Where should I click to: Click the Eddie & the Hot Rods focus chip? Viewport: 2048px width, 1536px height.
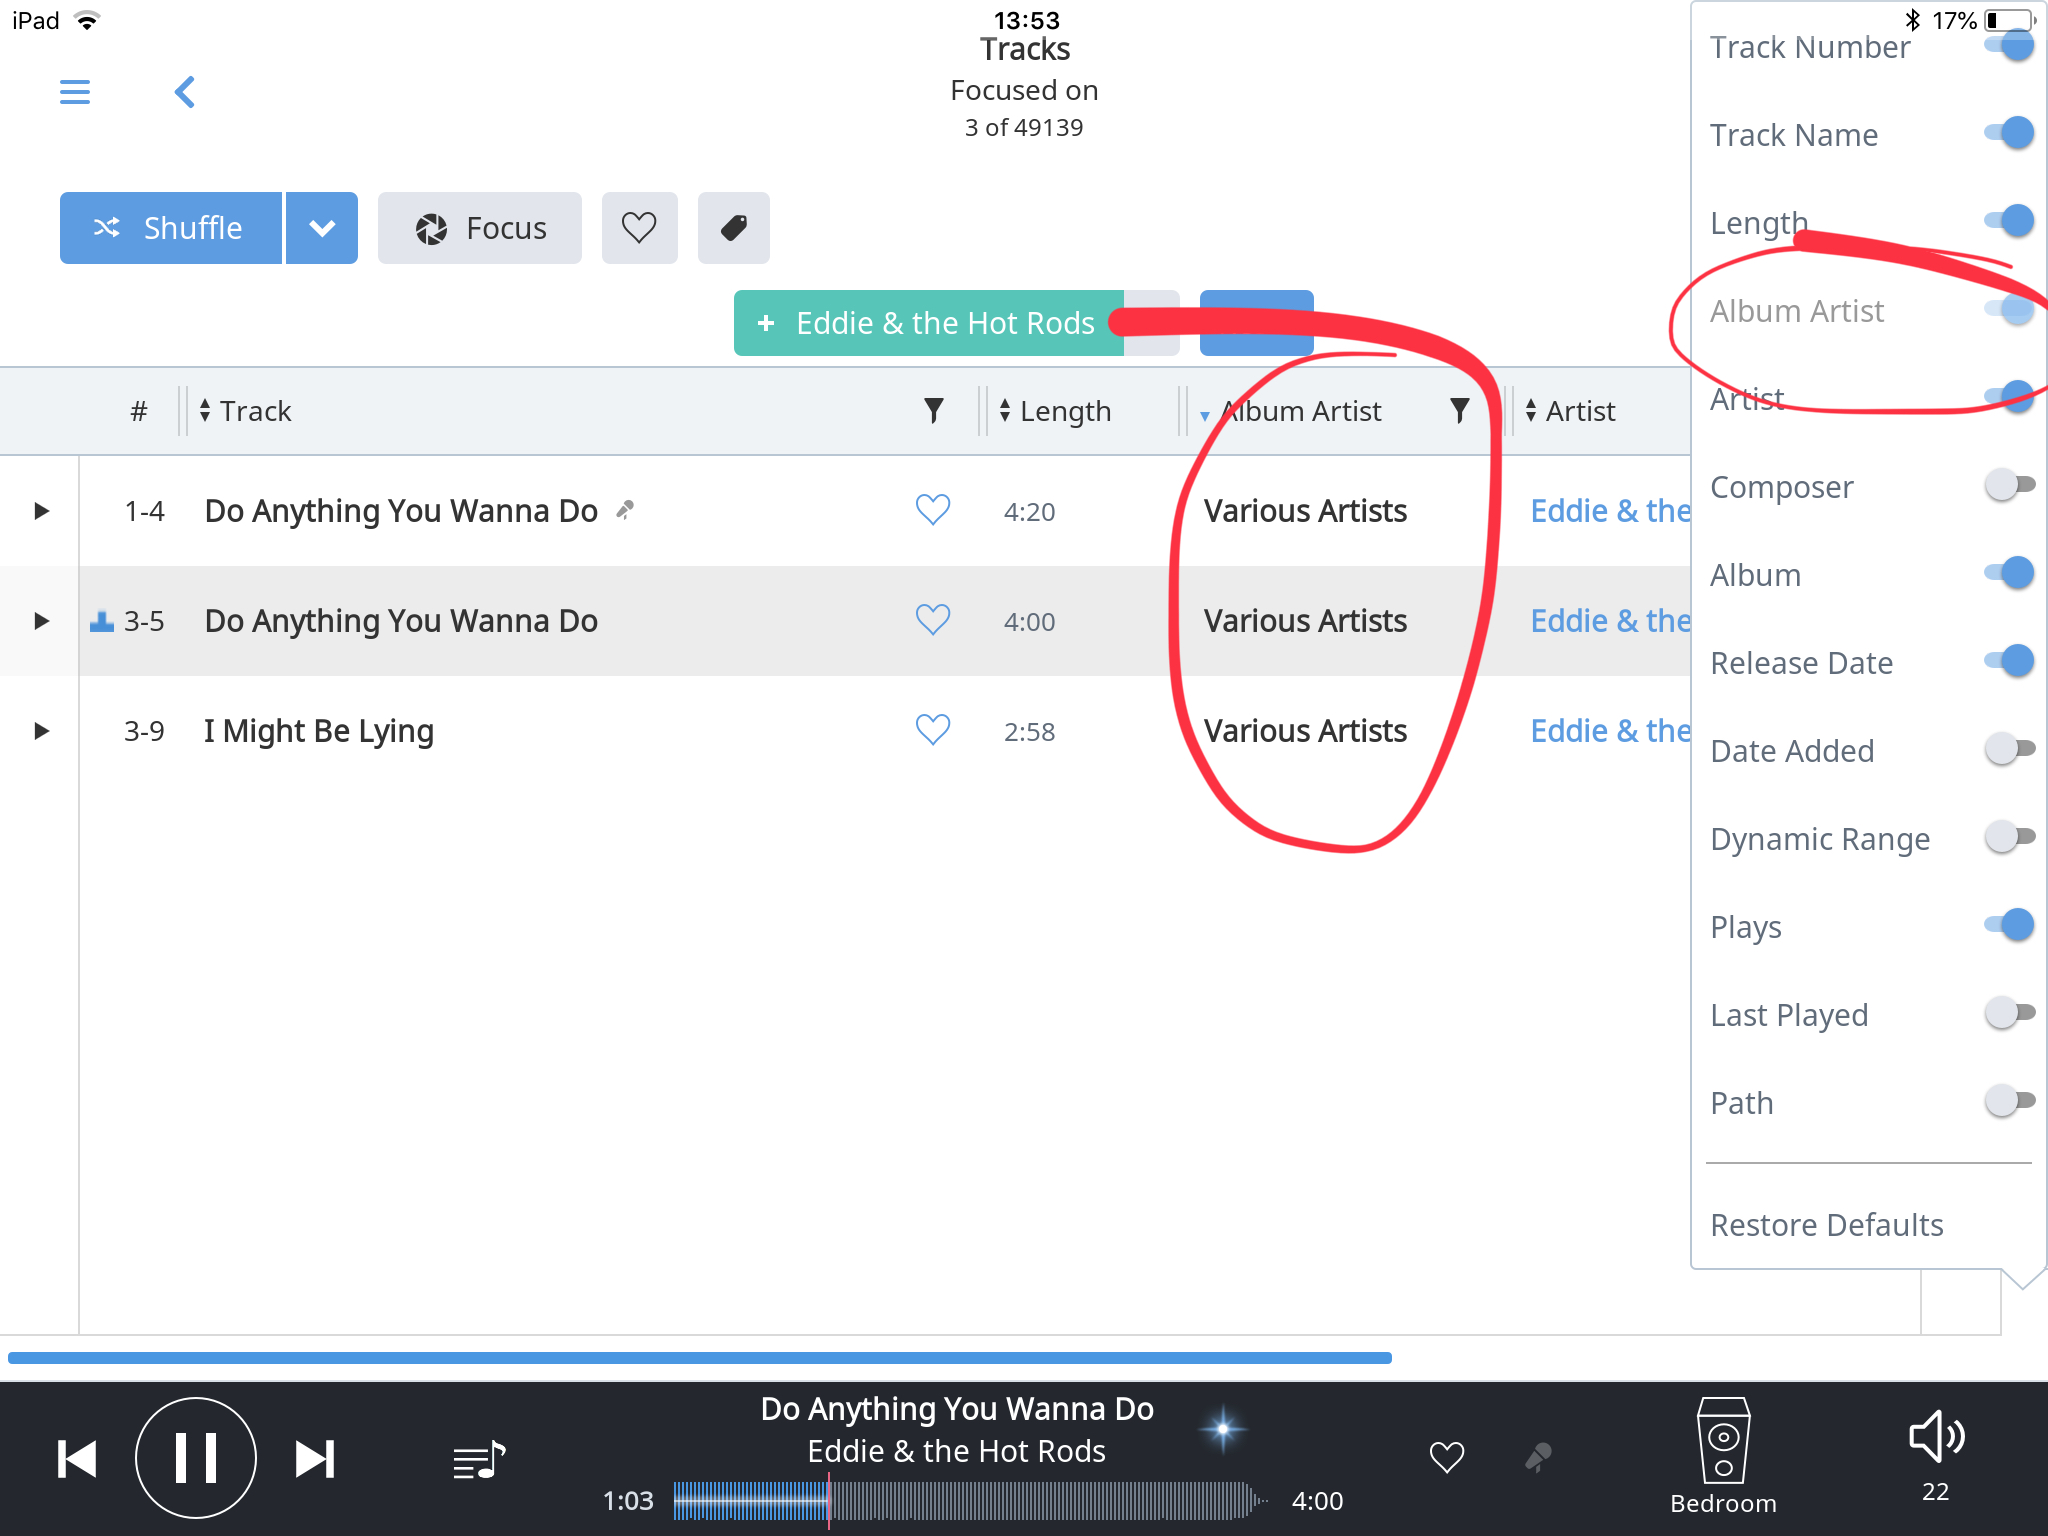[x=929, y=323]
